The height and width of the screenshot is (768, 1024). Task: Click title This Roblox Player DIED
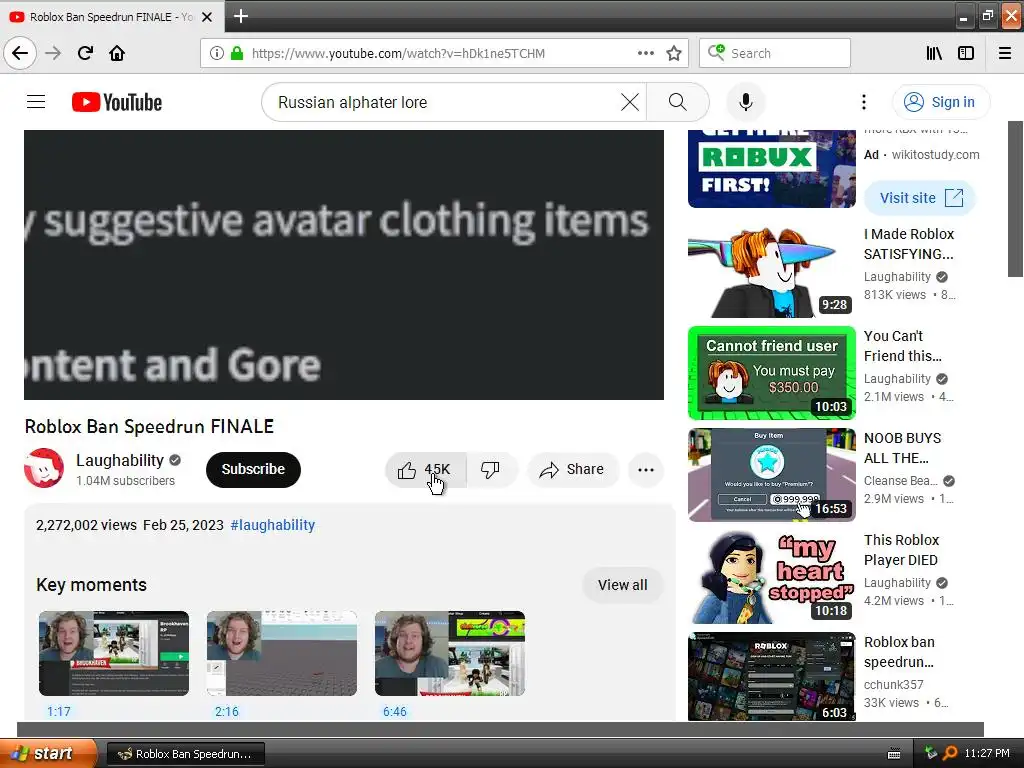(901, 550)
